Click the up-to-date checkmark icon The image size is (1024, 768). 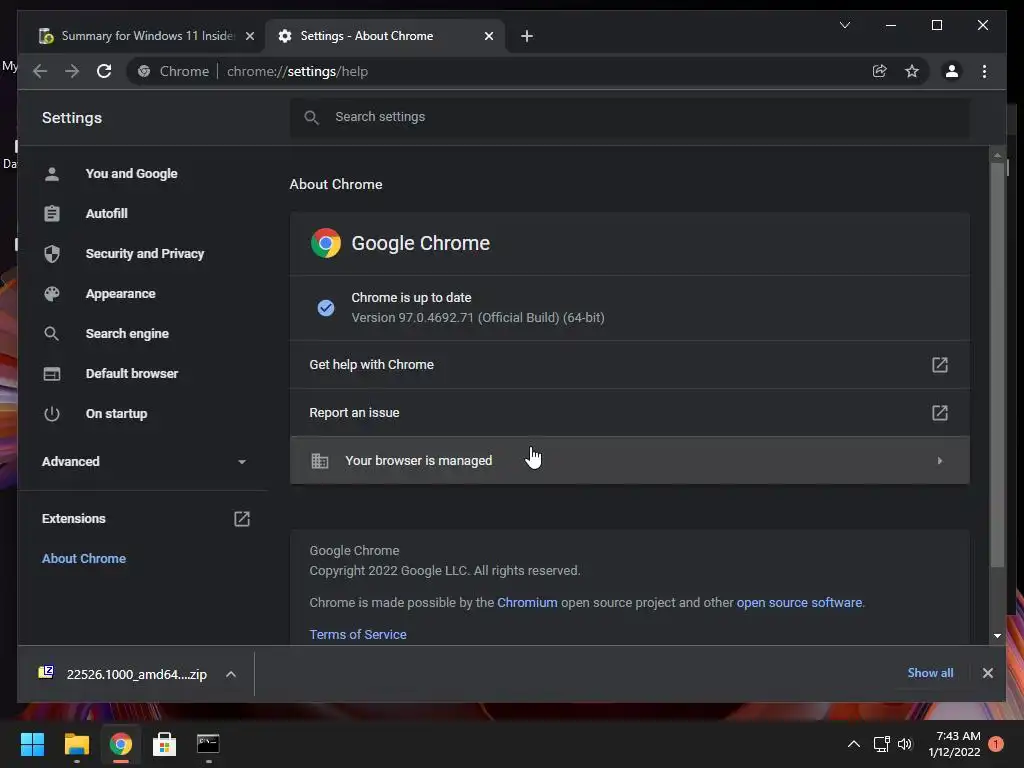pos(325,308)
